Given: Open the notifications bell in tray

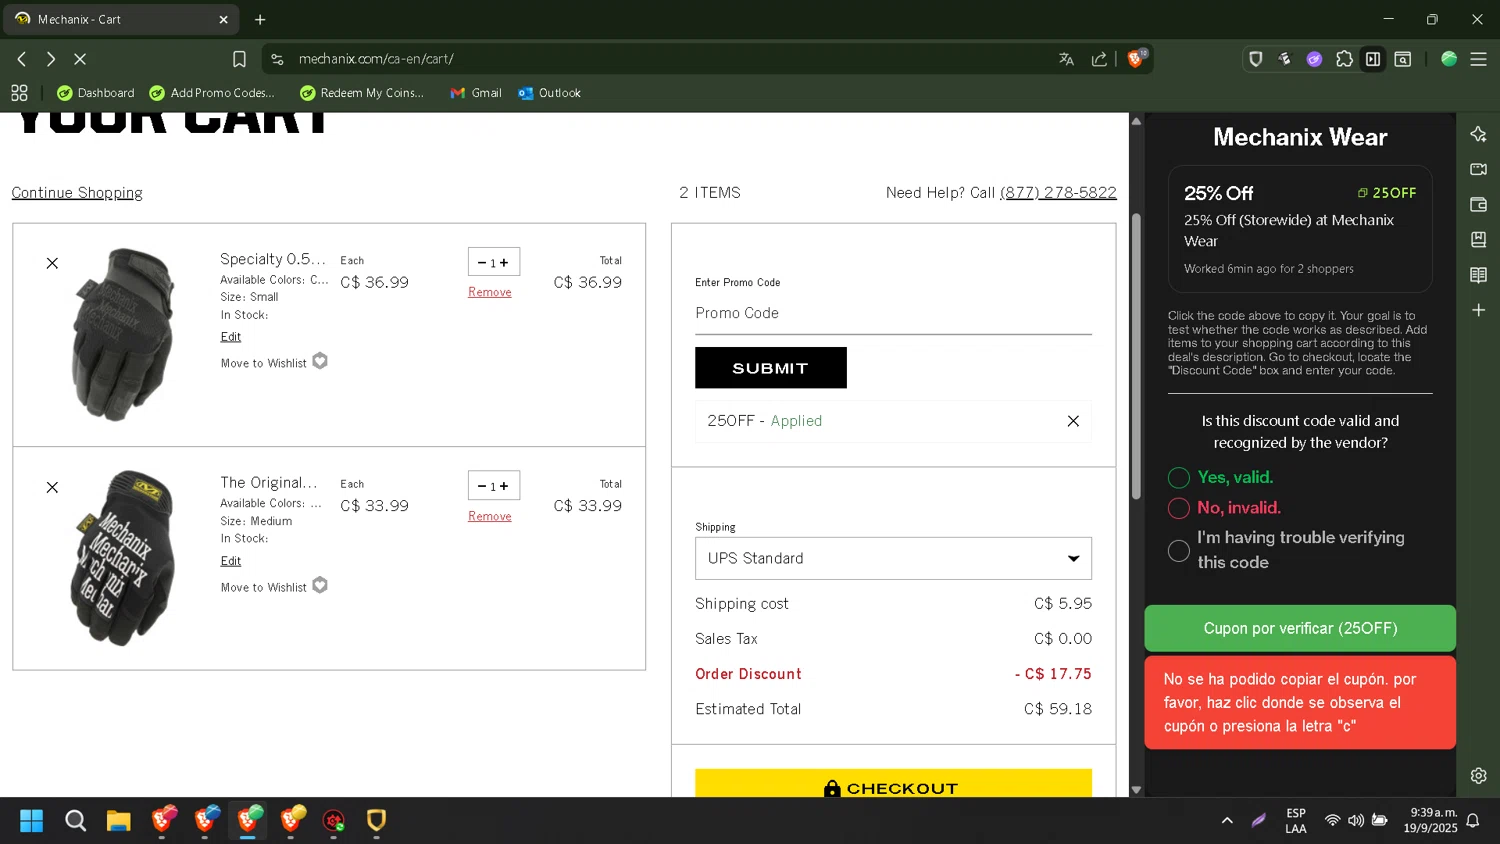Looking at the screenshot, I should click(1472, 820).
